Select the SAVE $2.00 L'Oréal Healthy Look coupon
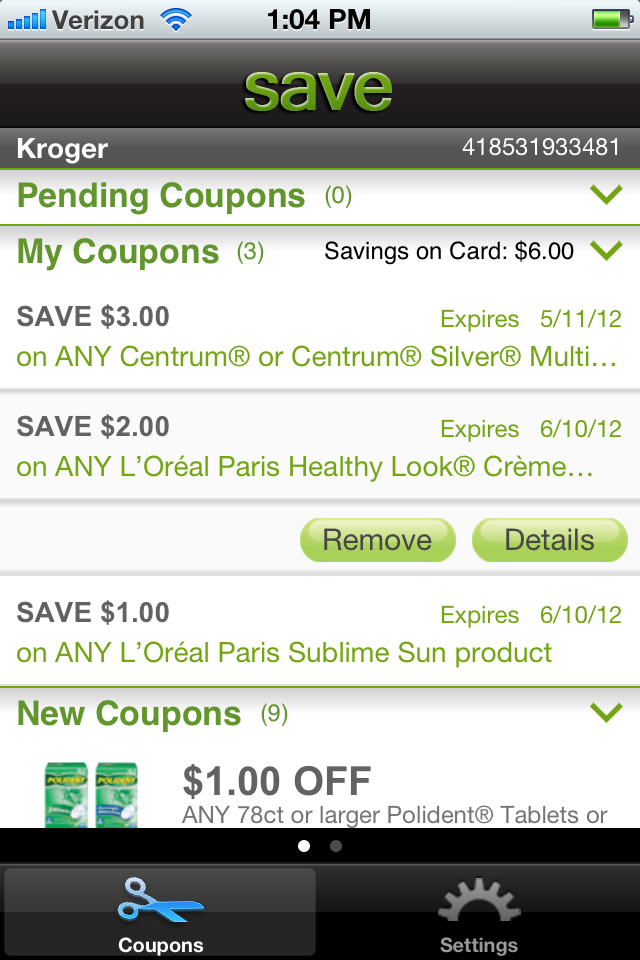Screen dimensions: 640x960 pos(318,447)
